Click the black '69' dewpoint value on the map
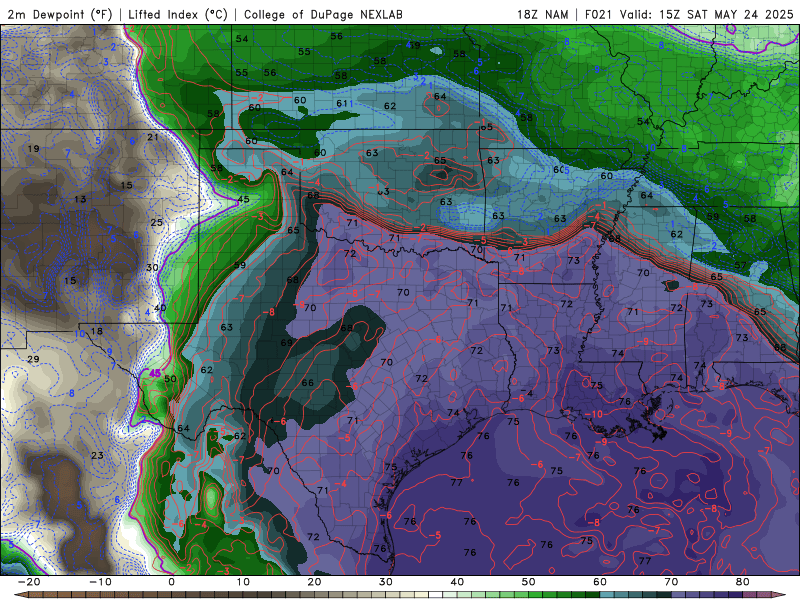This screenshot has width=800, height=600. click(x=286, y=343)
